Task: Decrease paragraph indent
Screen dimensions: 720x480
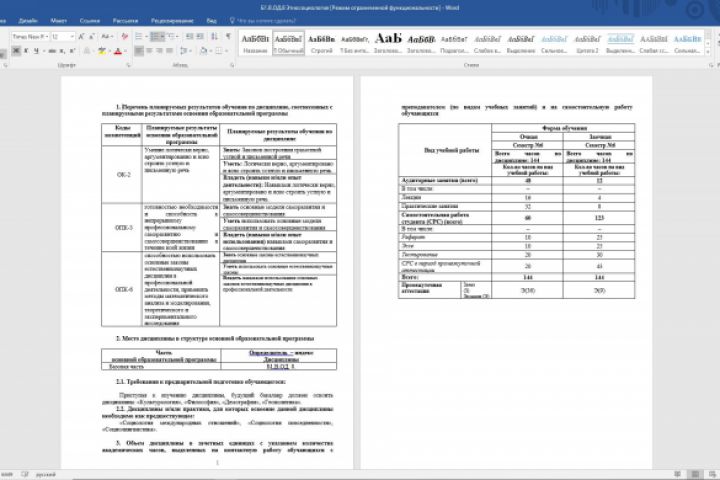Action: pyautogui.click(x=190, y=36)
